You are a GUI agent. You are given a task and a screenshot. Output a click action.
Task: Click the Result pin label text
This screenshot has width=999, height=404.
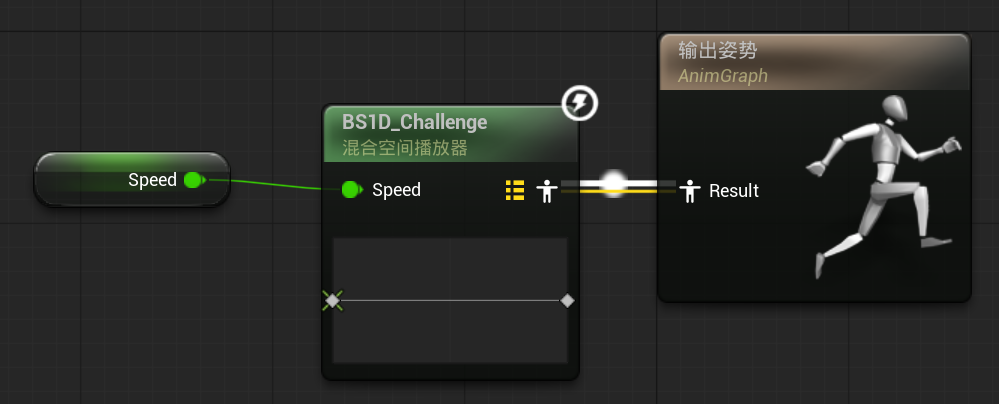click(x=734, y=190)
